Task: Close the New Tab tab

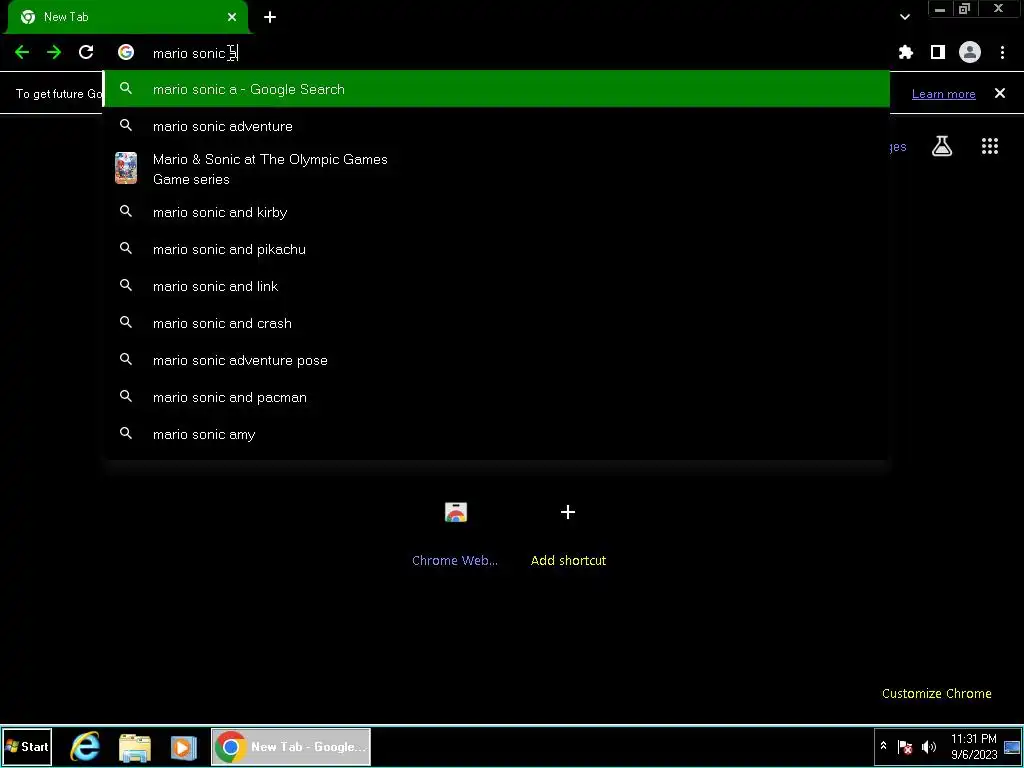Action: click(x=232, y=17)
